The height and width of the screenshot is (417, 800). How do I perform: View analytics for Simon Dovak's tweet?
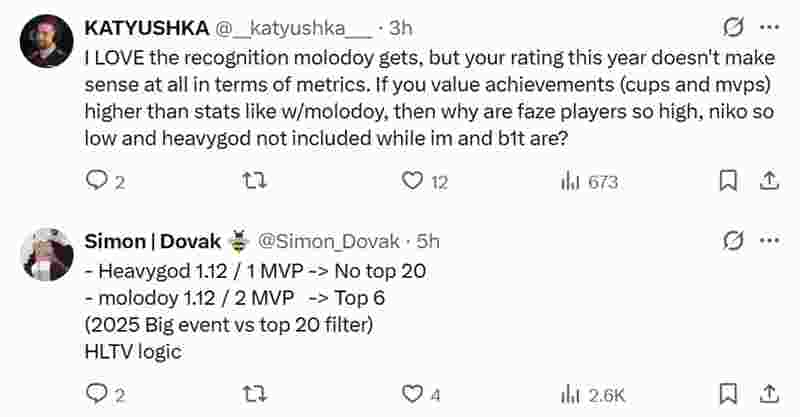[571, 394]
